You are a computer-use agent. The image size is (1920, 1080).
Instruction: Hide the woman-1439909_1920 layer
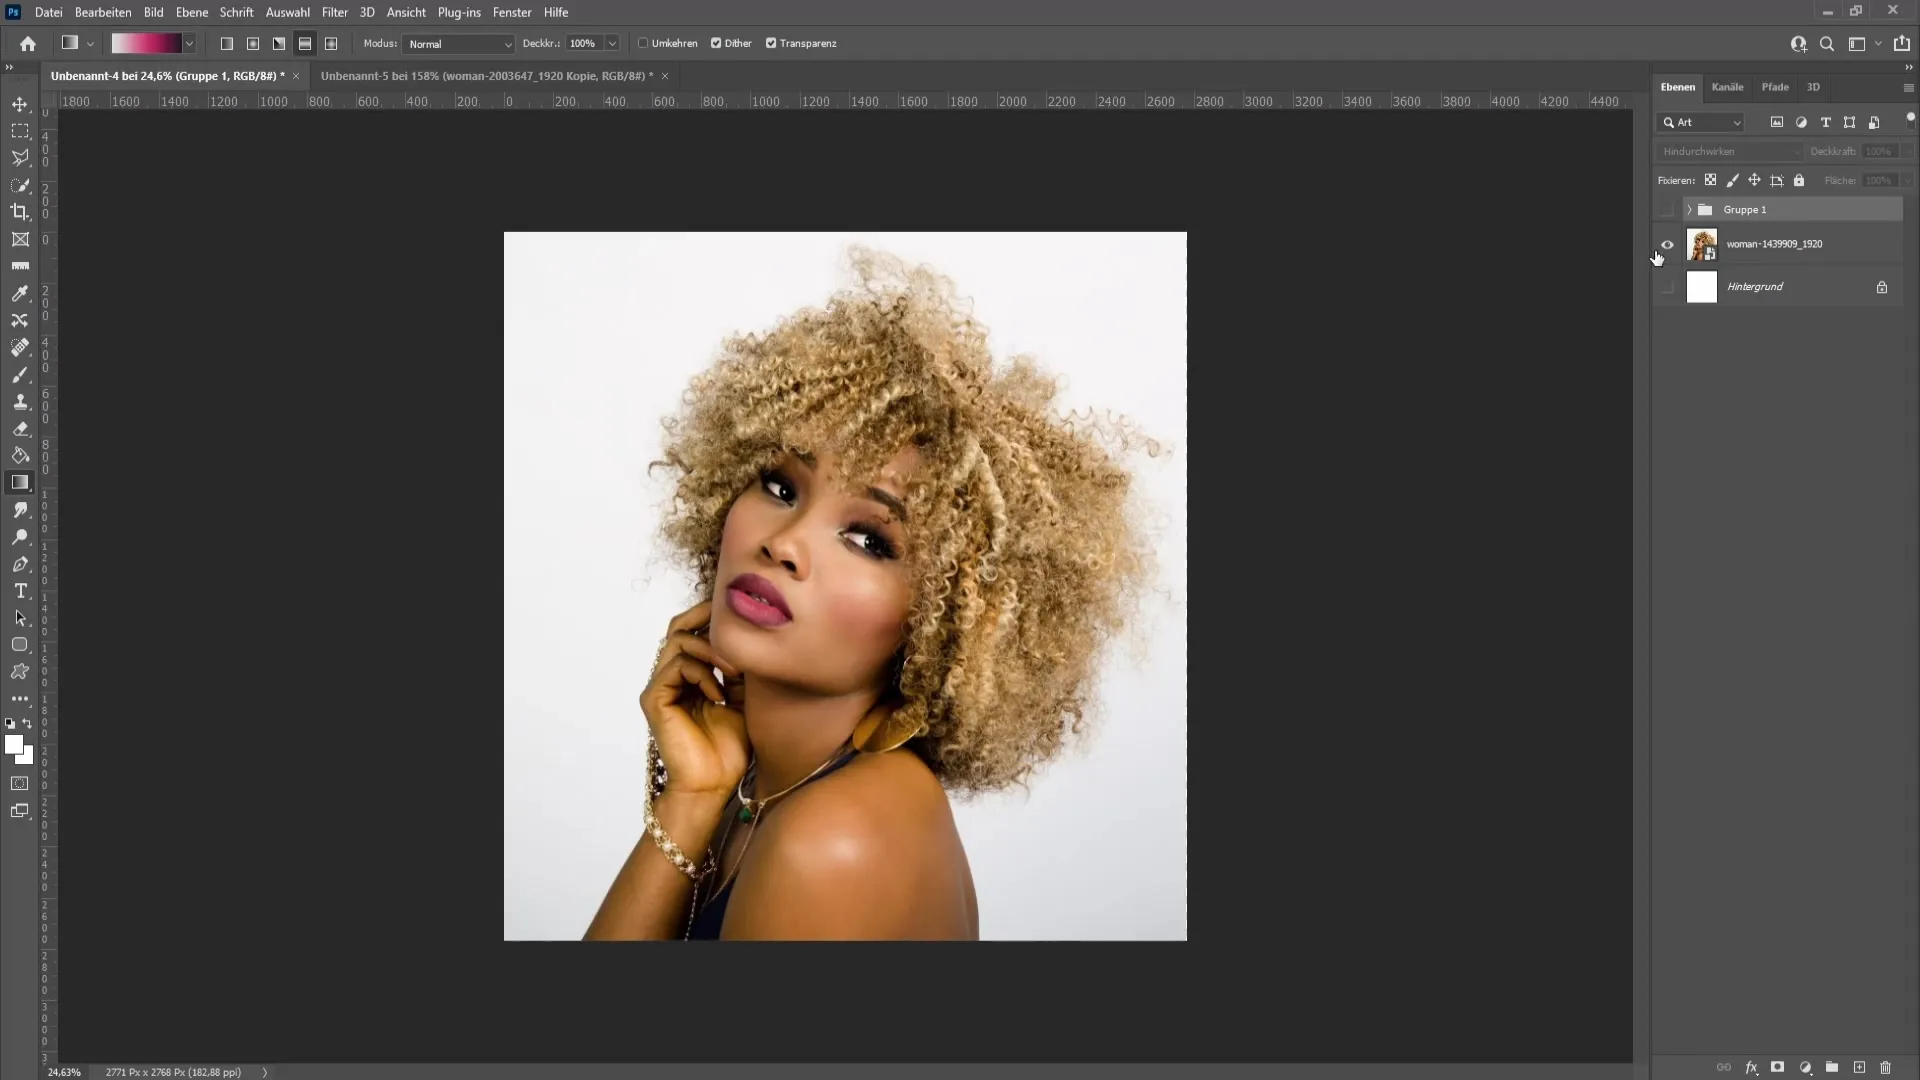[1667, 244]
